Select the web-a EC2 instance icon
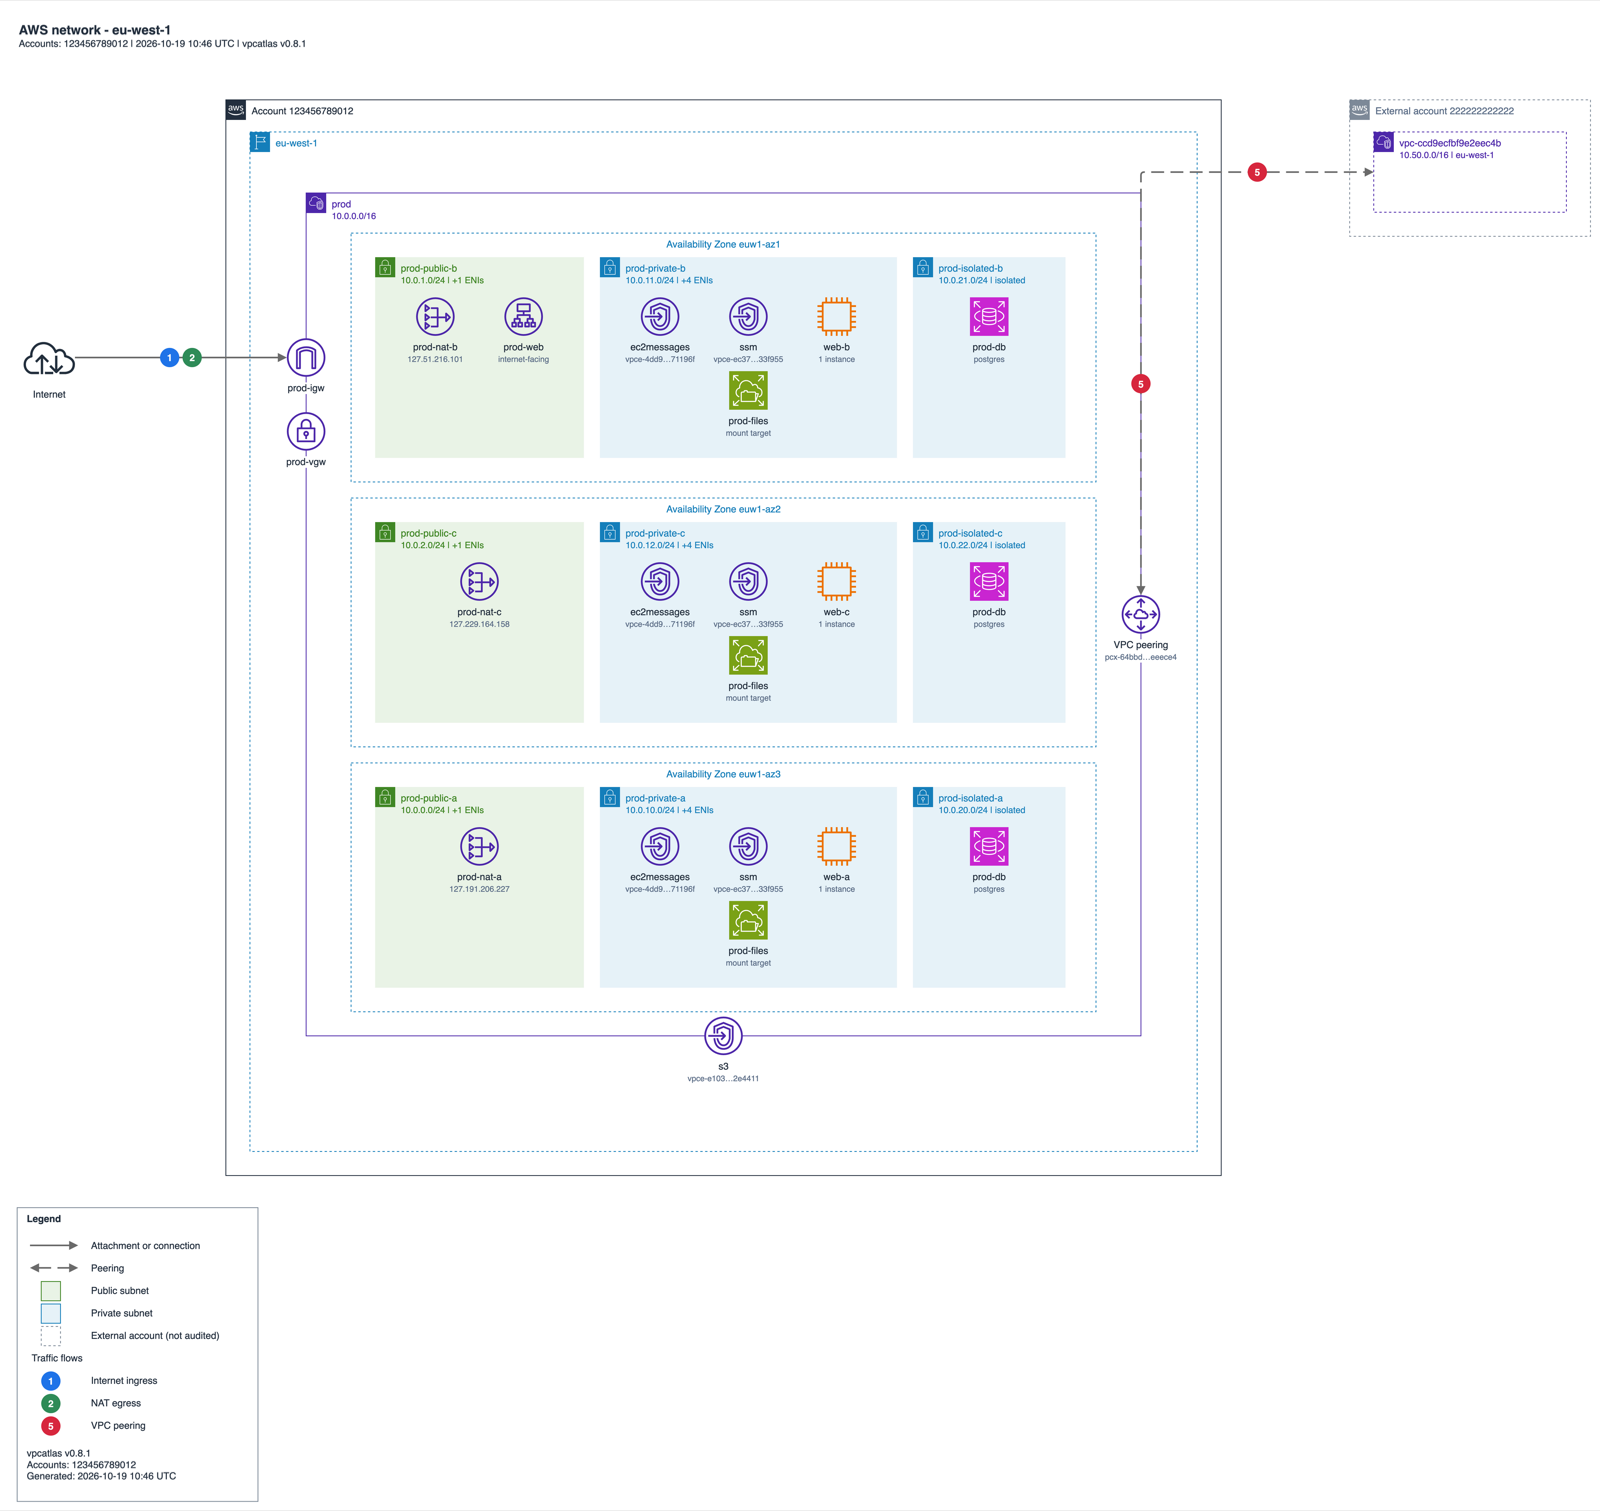Screen dimensions: 1600x1511 [x=836, y=847]
